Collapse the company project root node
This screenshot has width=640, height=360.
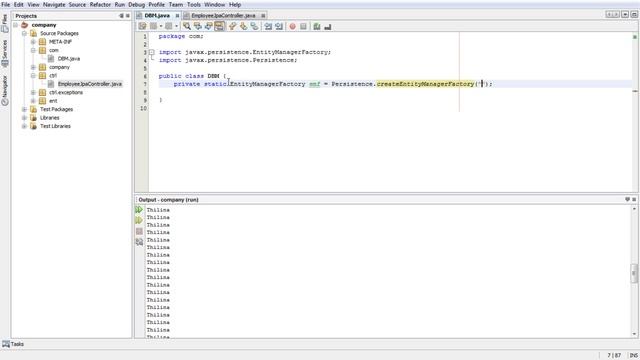[x=16, y=25]
